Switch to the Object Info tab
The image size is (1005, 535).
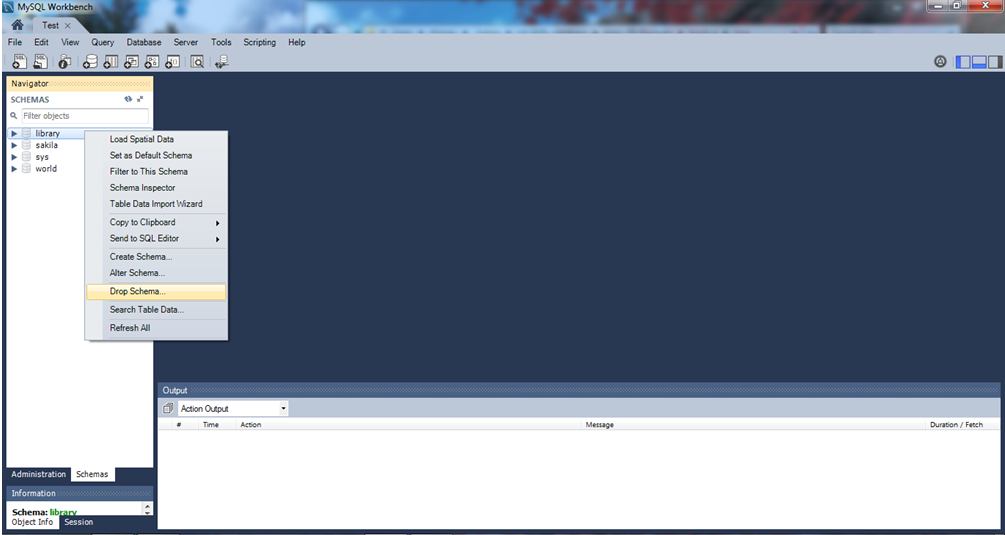33,522
